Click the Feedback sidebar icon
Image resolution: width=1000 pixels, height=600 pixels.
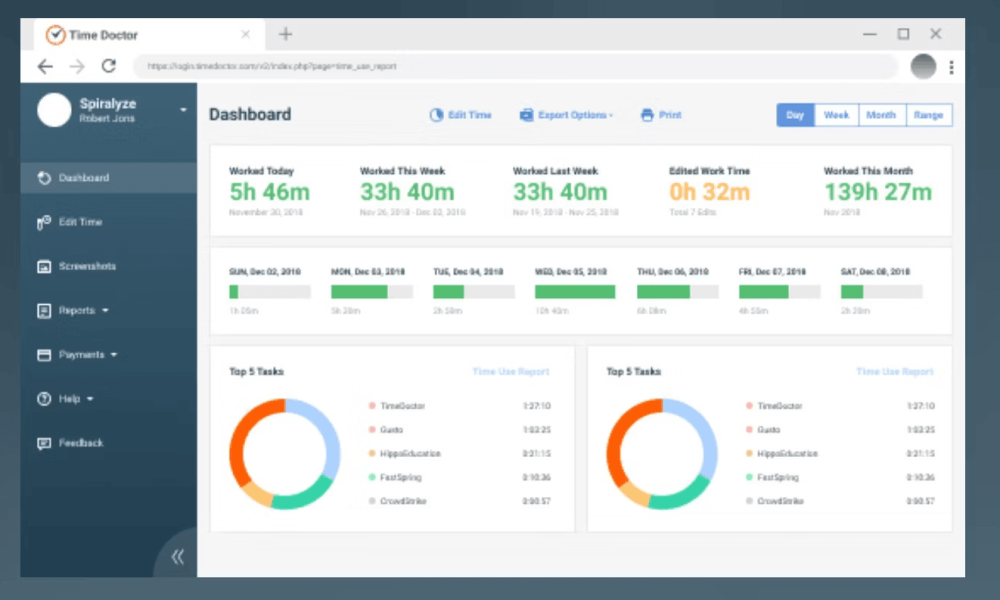tap(44, 443)
